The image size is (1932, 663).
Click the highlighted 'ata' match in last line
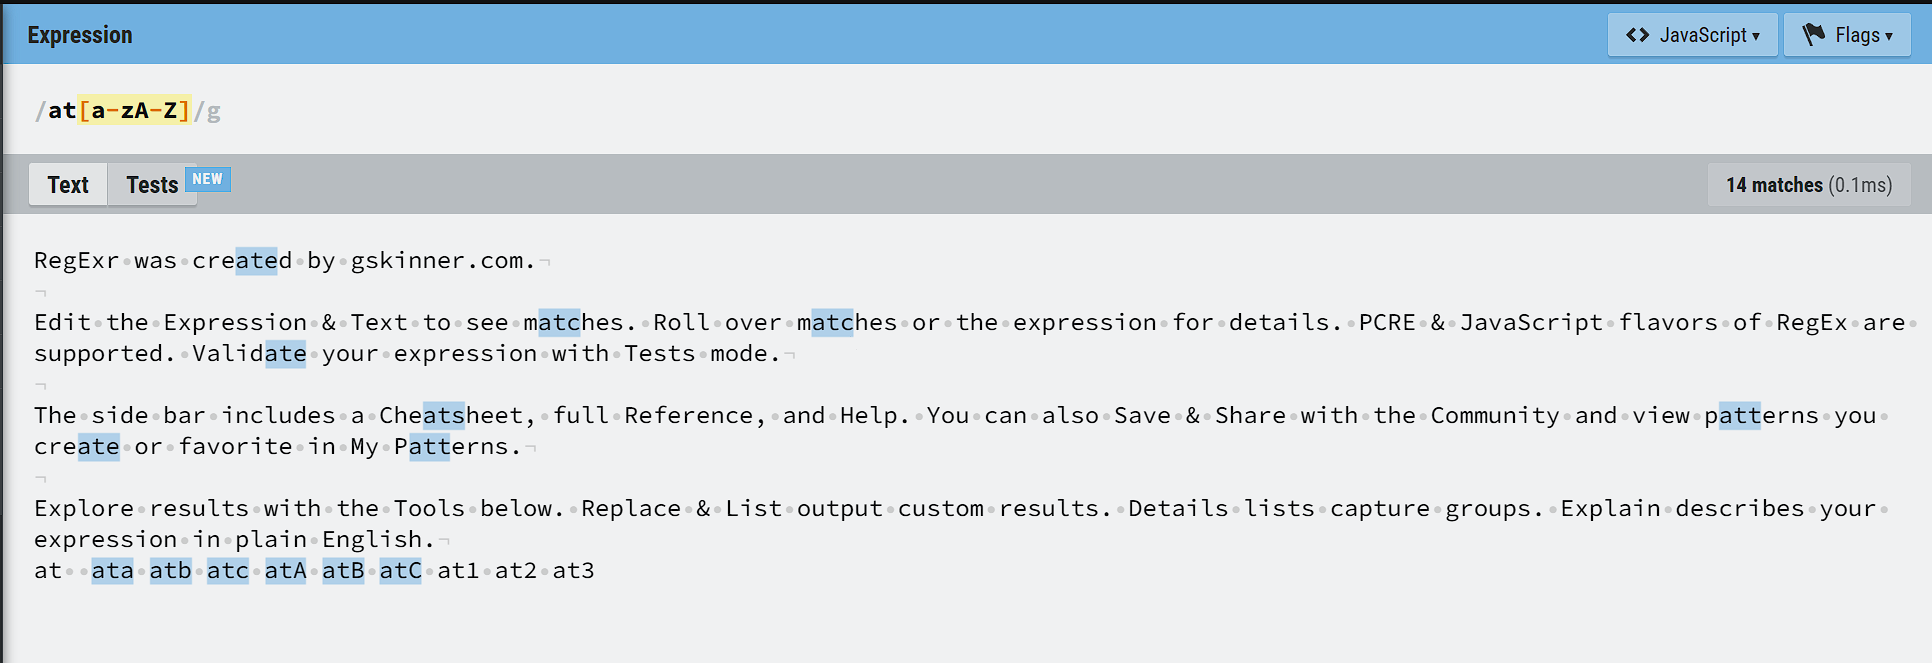pyautogui.click(x=112, y=570)
